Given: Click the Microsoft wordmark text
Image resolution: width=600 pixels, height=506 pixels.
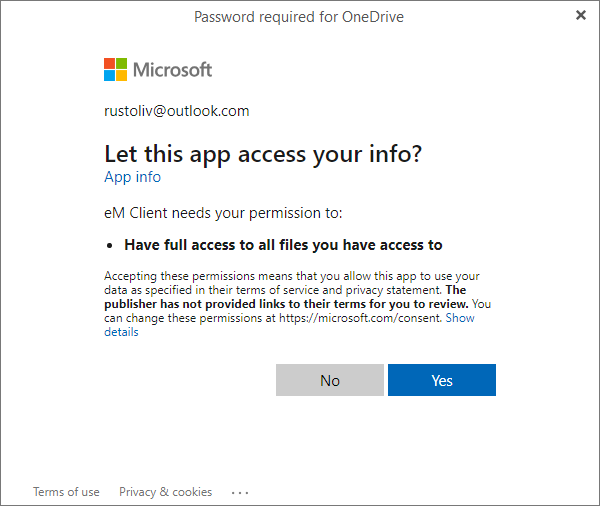Looking at the screenshot, I should point(172,70).
